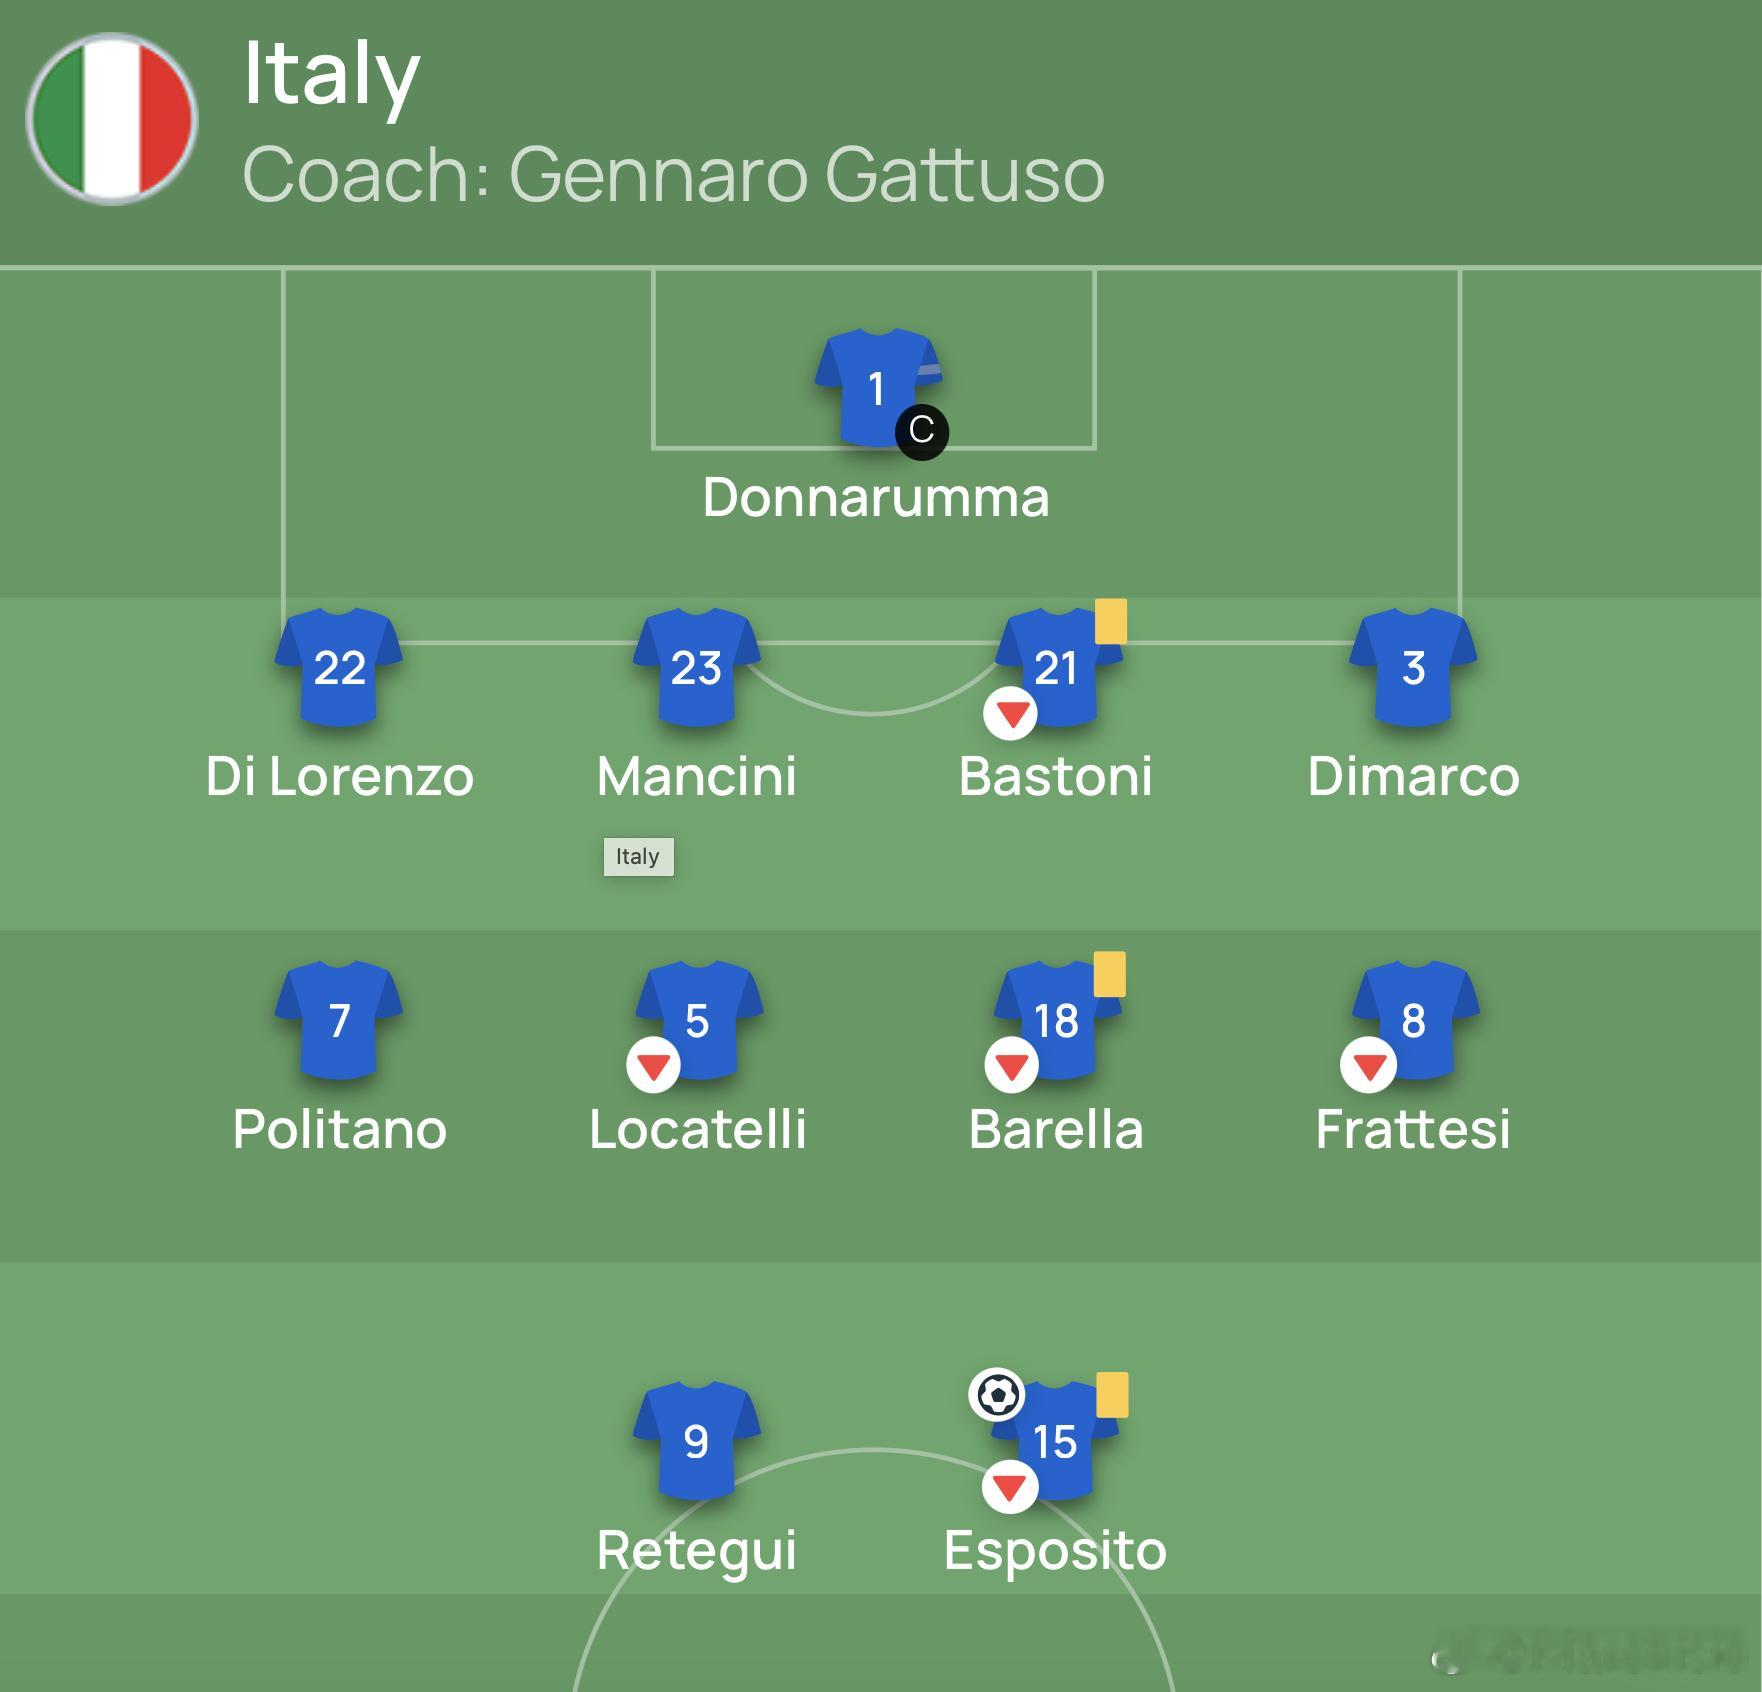Image resolution: width=1762 pixels, height=1692 pixels.
Task: Click Locatelli's red substituted-off arrow
Action: point(654,1066)
